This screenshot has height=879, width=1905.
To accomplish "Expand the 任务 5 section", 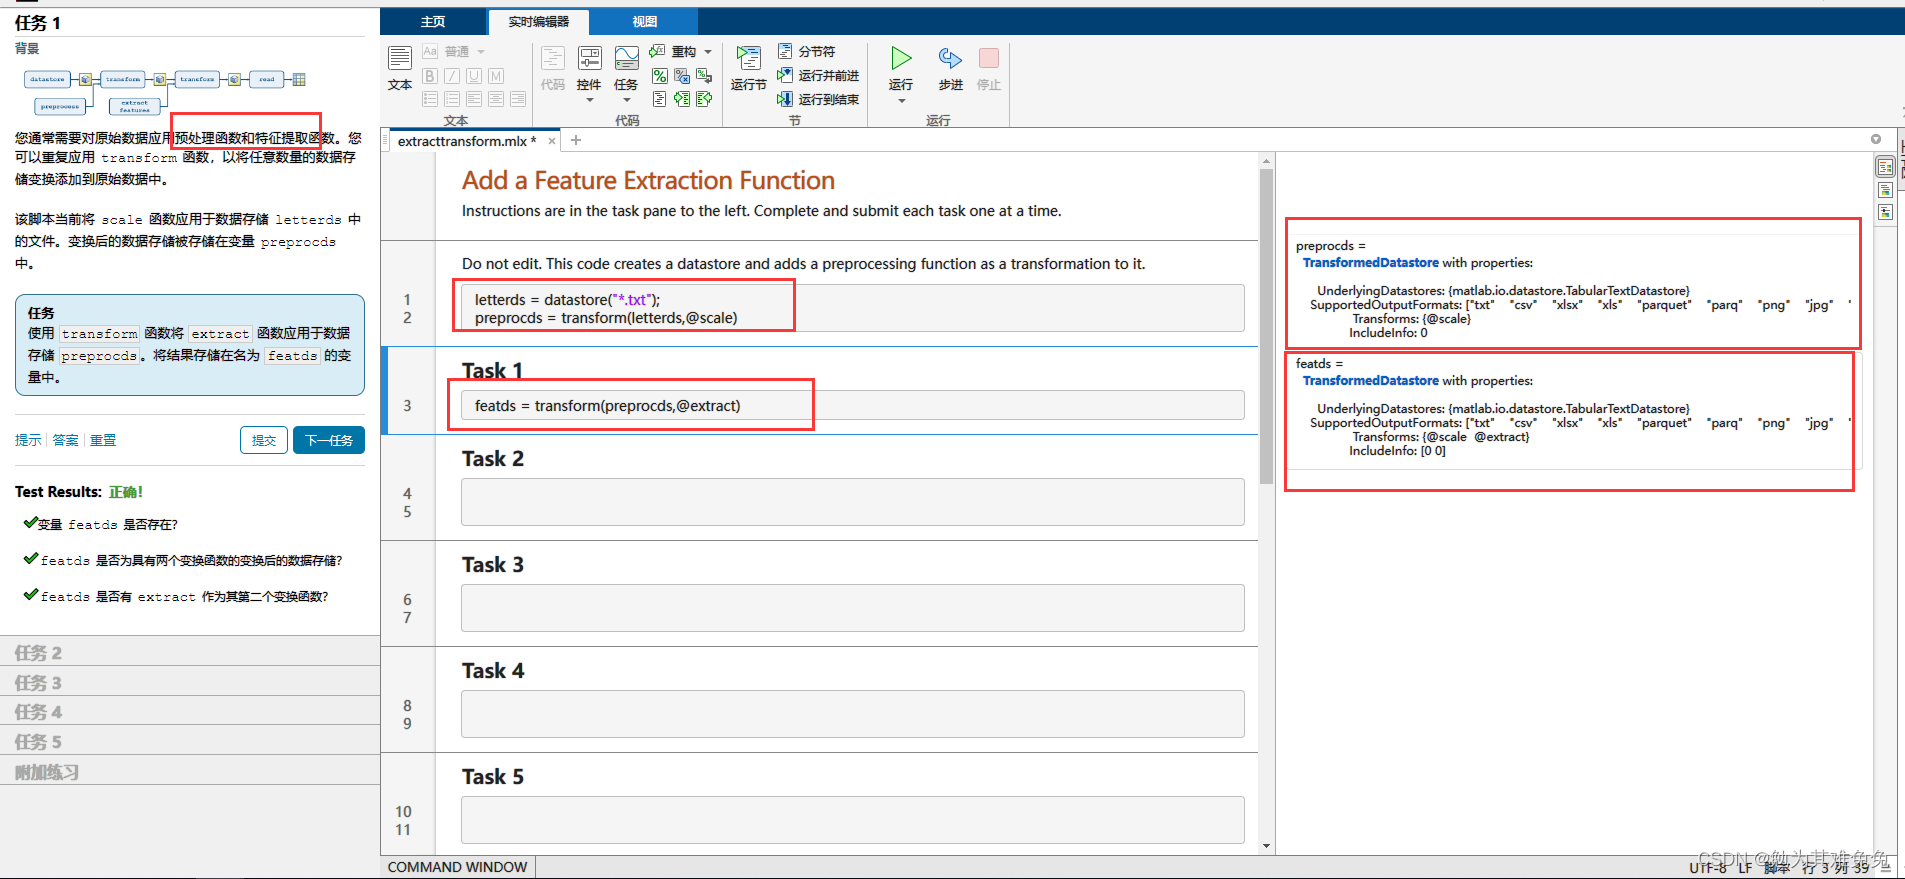I will [190, 741].
